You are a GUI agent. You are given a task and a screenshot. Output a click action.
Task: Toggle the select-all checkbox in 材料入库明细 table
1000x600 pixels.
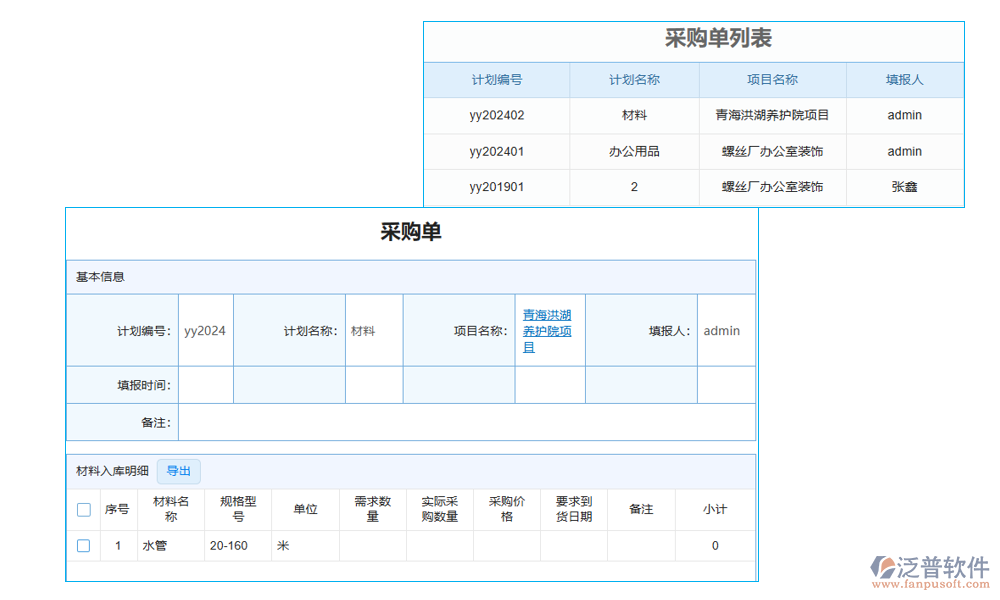tap(84, 509)
